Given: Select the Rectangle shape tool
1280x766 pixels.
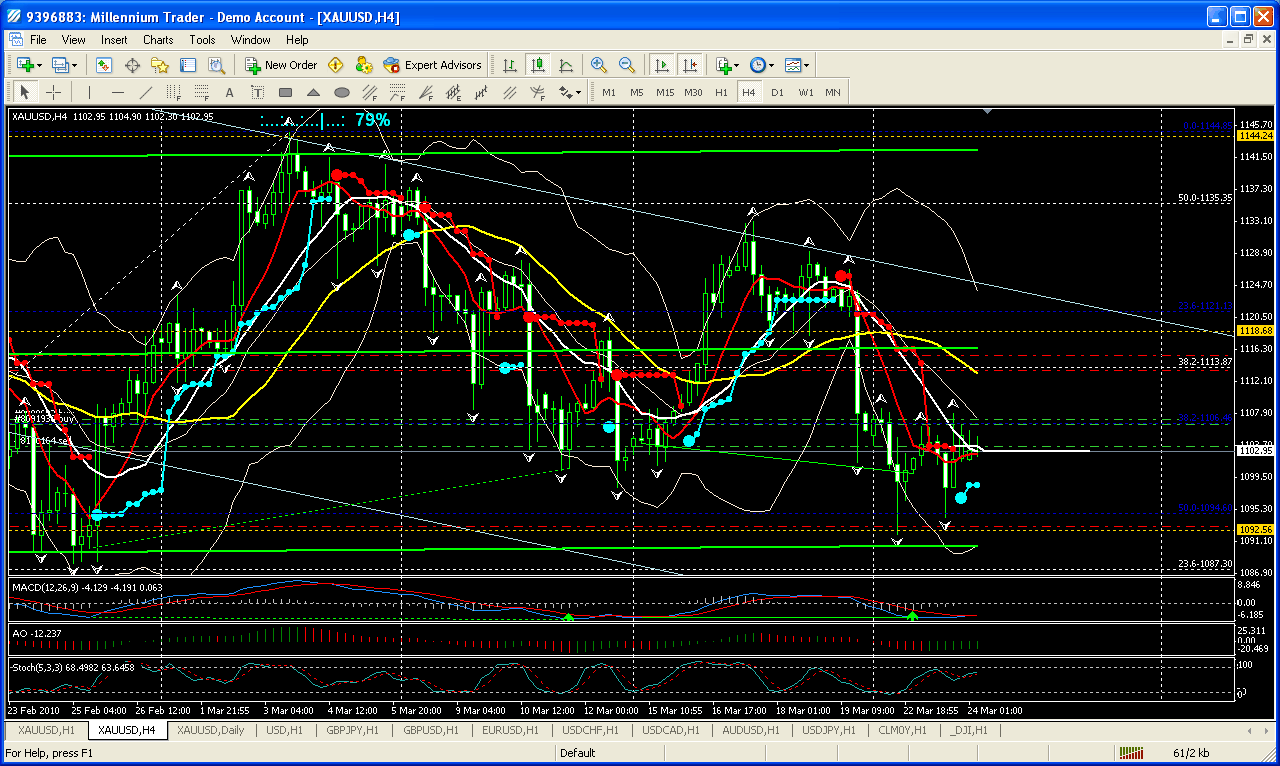Looking at the screenshot, I should point(285,92).
